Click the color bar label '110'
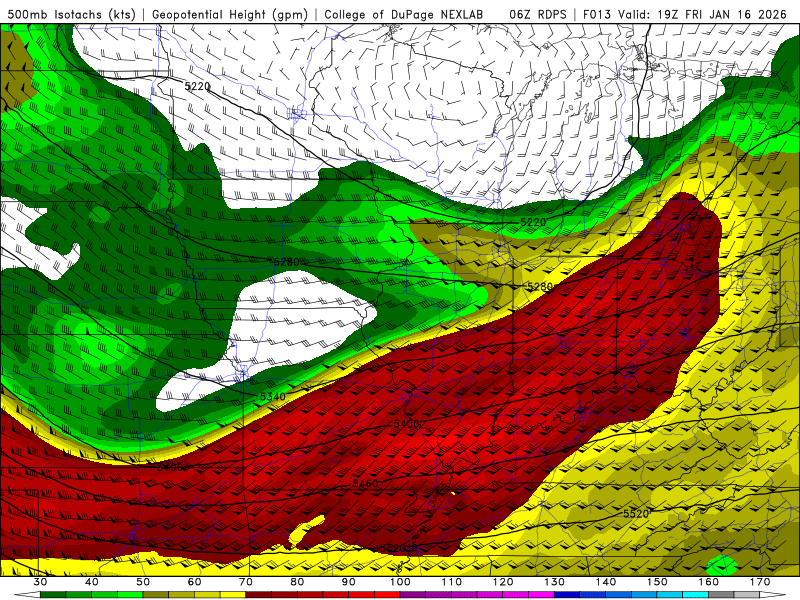The image size is (800, 600). 452,582
